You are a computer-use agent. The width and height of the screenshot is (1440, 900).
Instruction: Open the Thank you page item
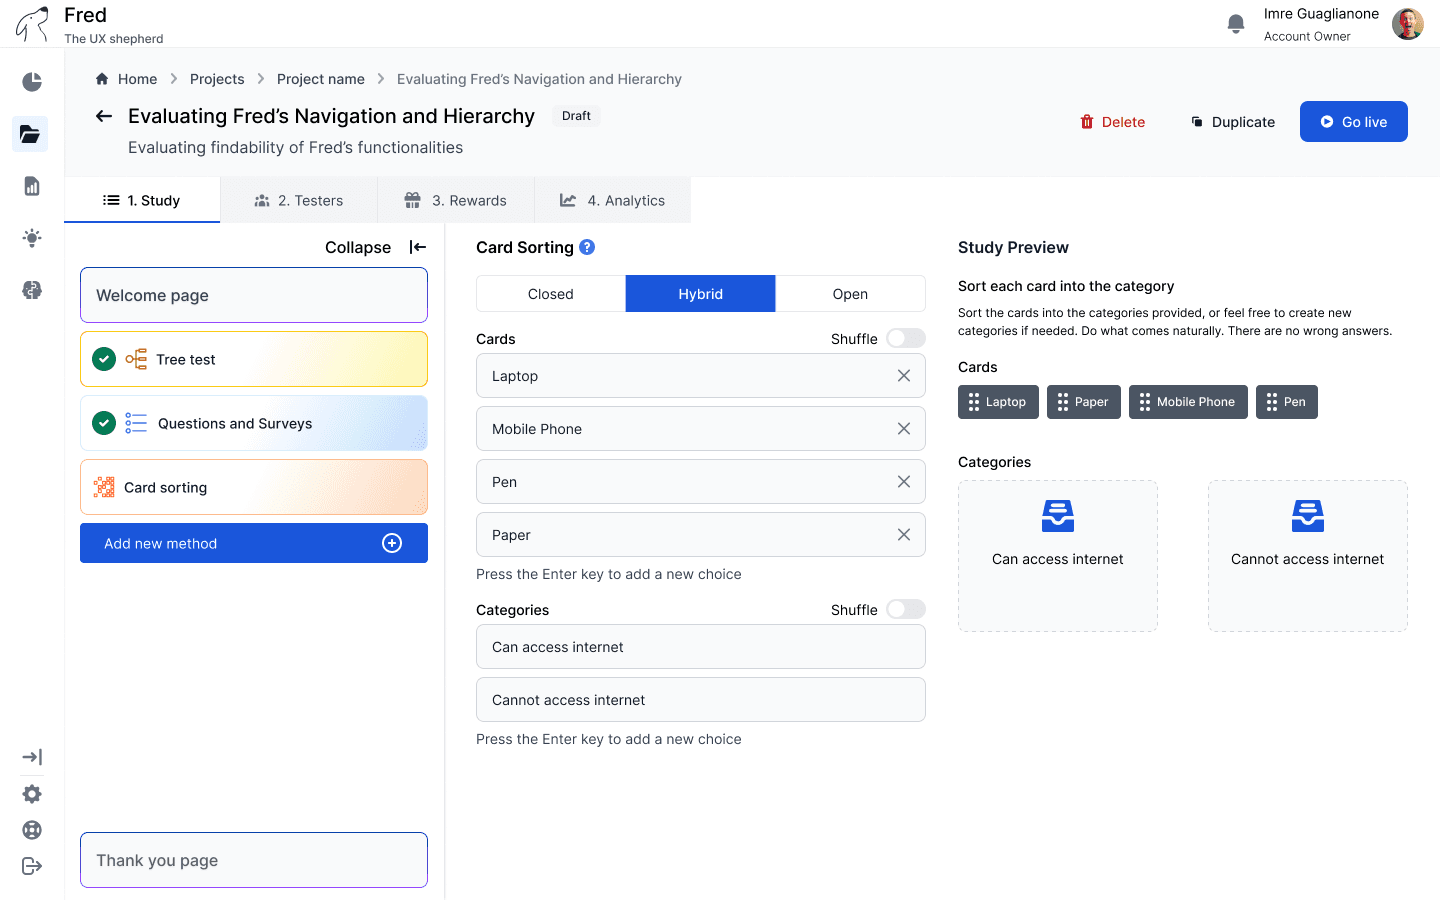pos(254,860)
